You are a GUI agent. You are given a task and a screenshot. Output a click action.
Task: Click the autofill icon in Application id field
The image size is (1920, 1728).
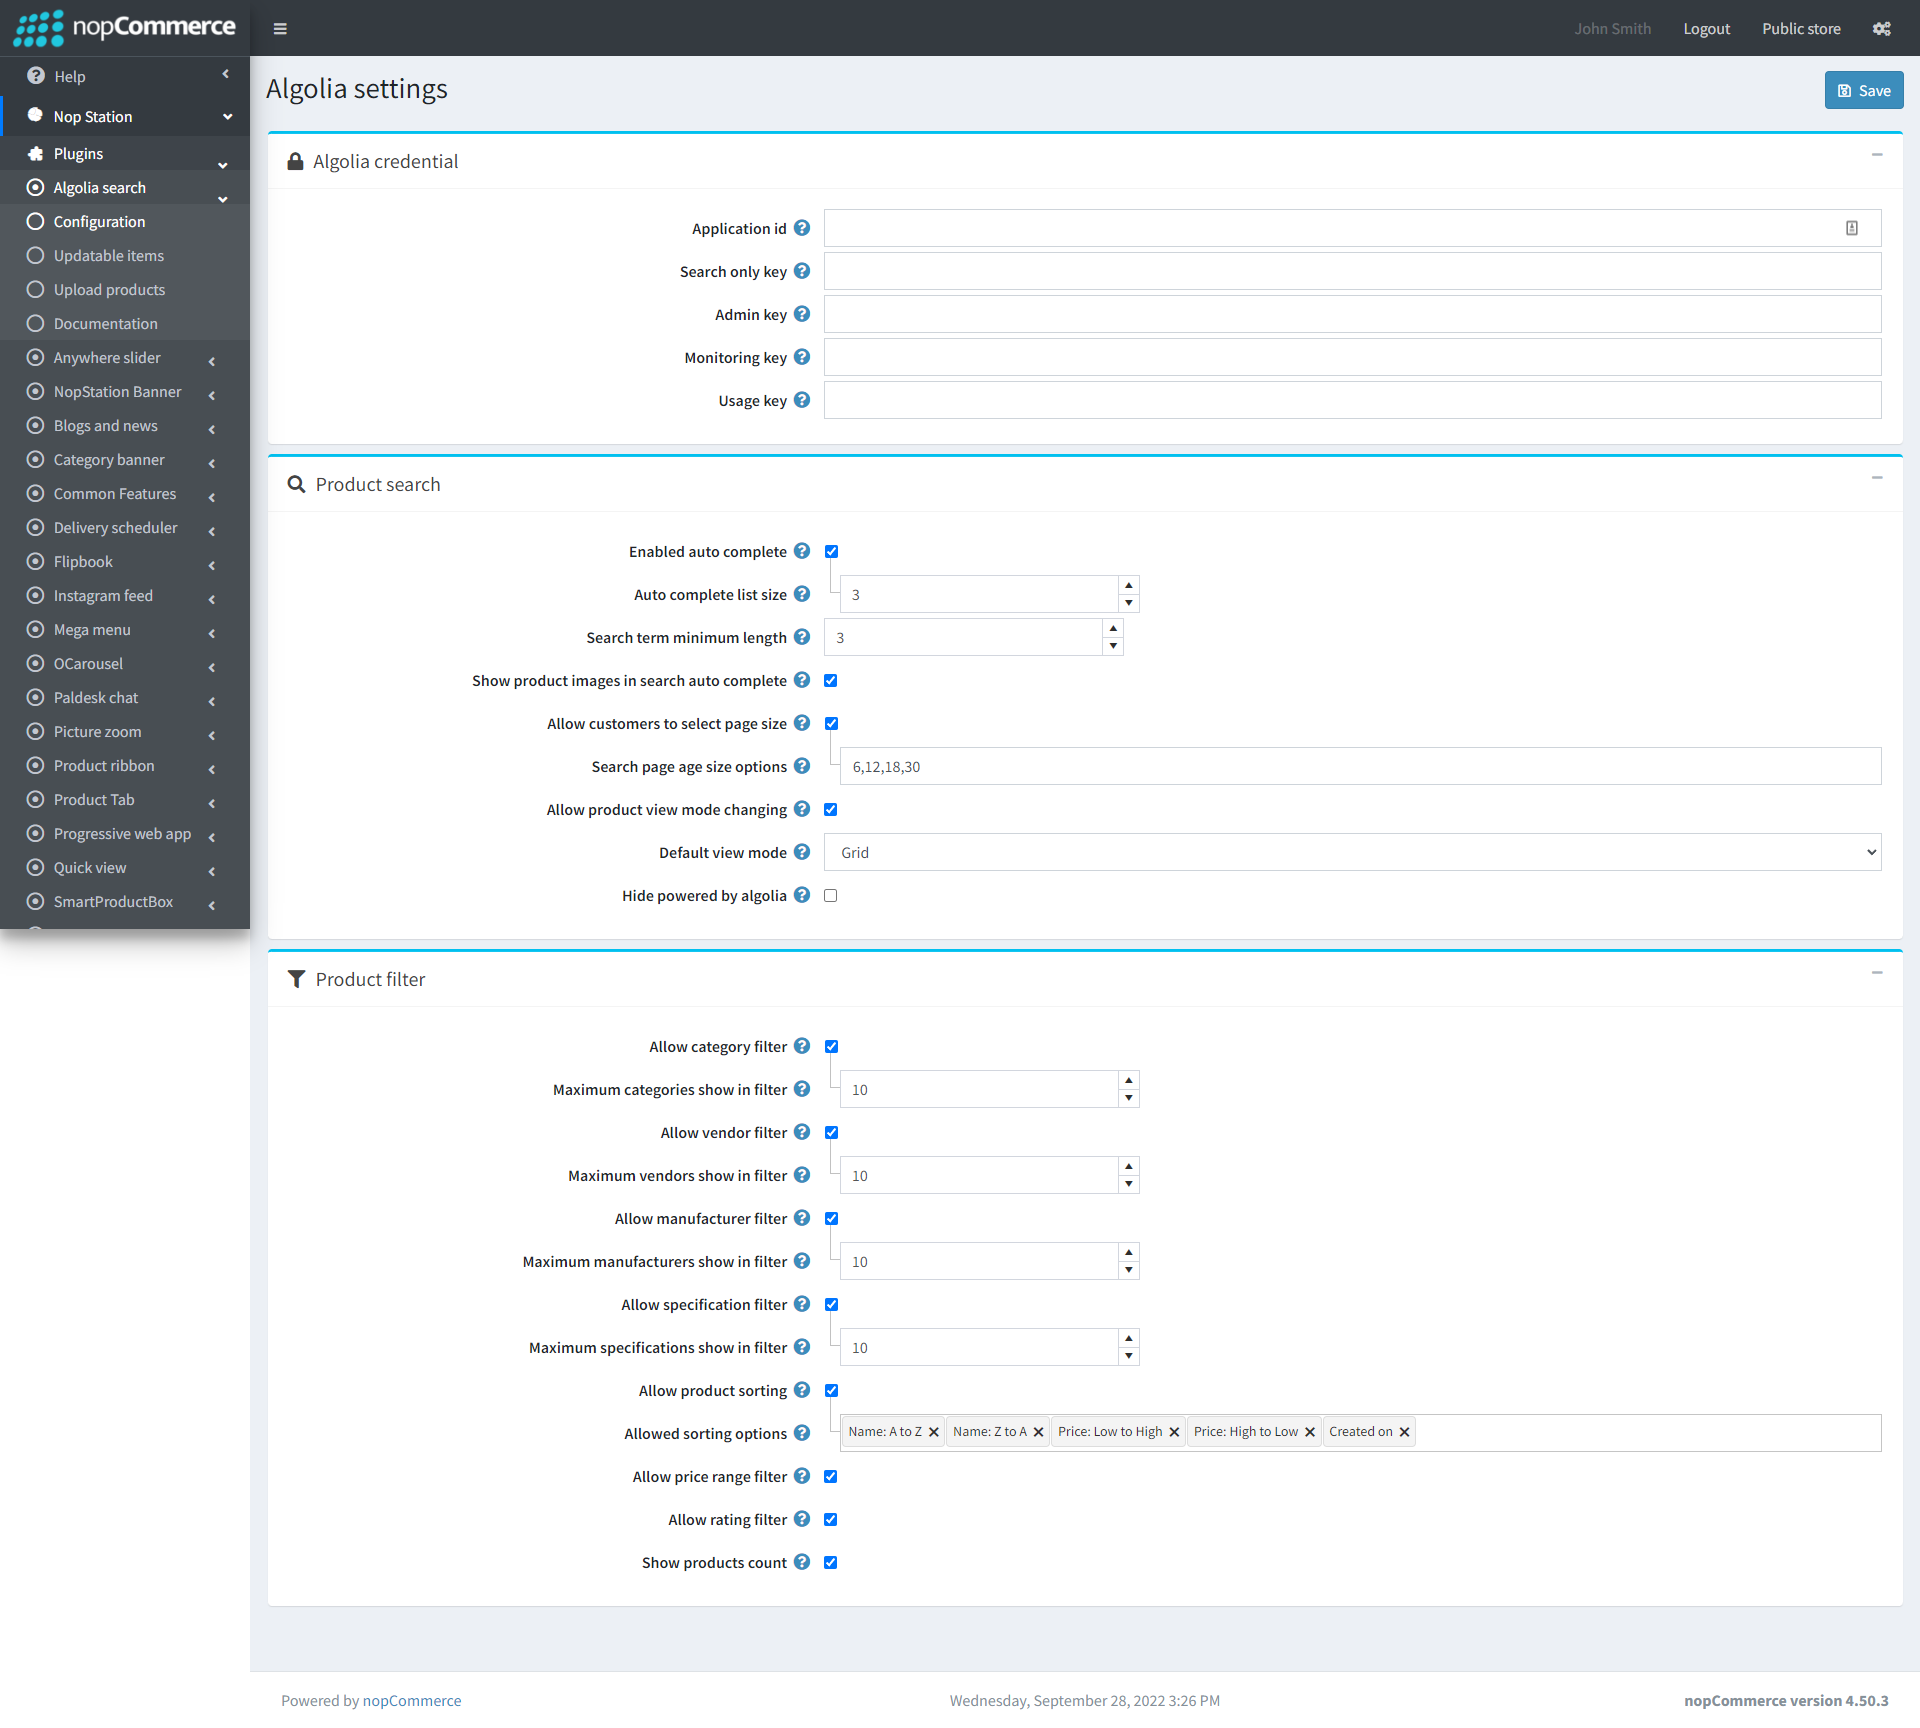1852,228
